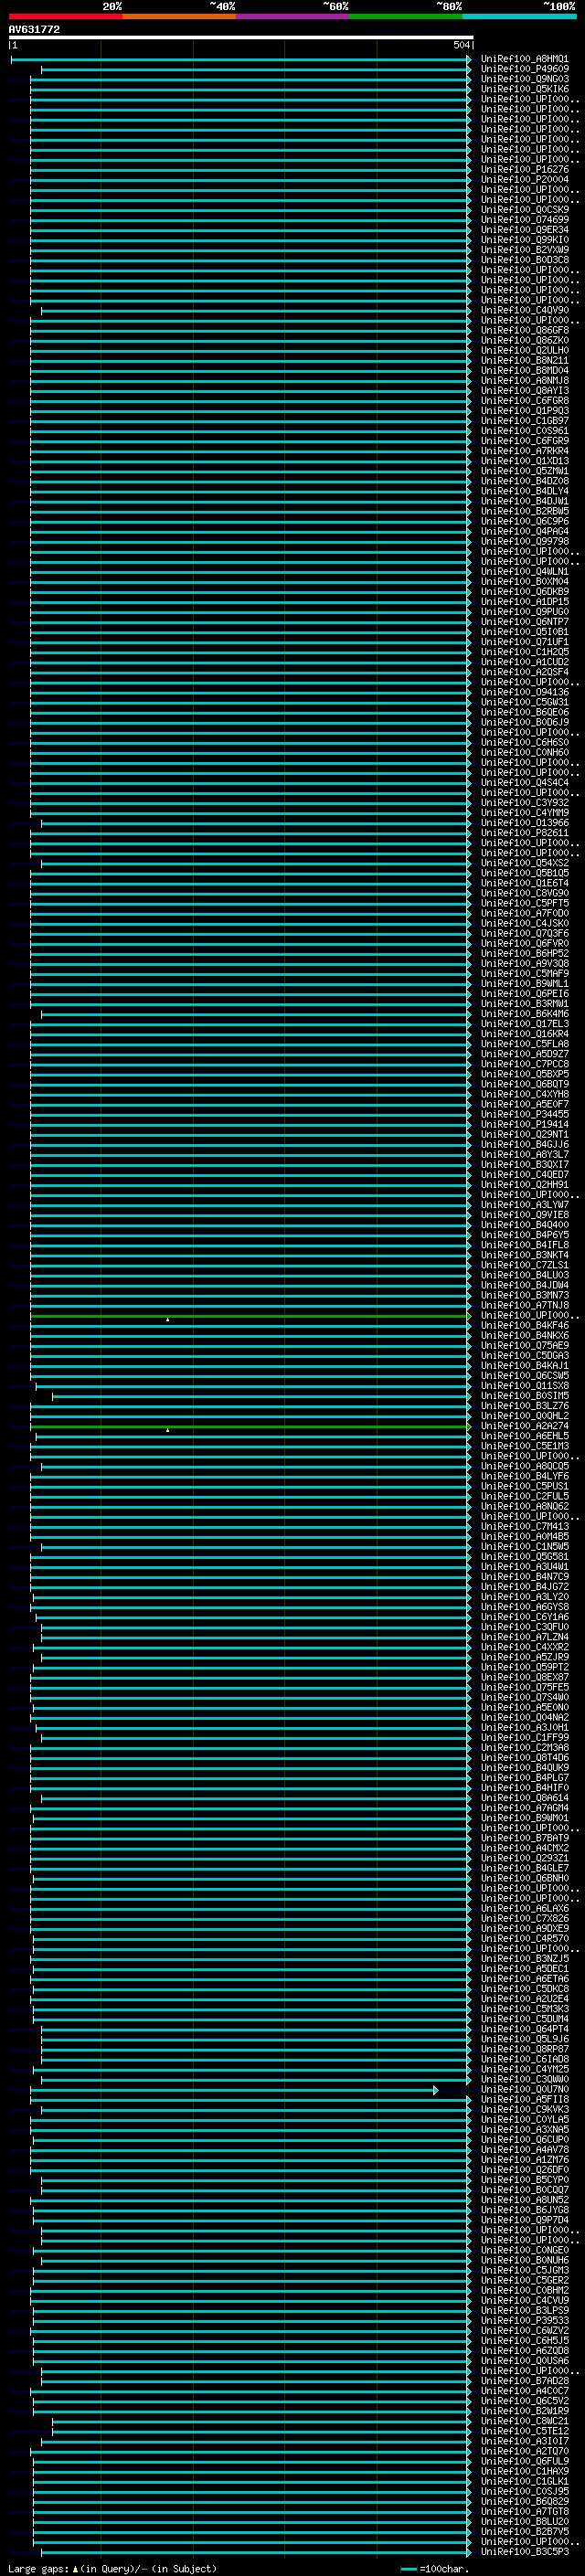The image size is (585, 2576).
Task: Select the UniRef100_A8NQ62 label
Action: coord(525,1506)
